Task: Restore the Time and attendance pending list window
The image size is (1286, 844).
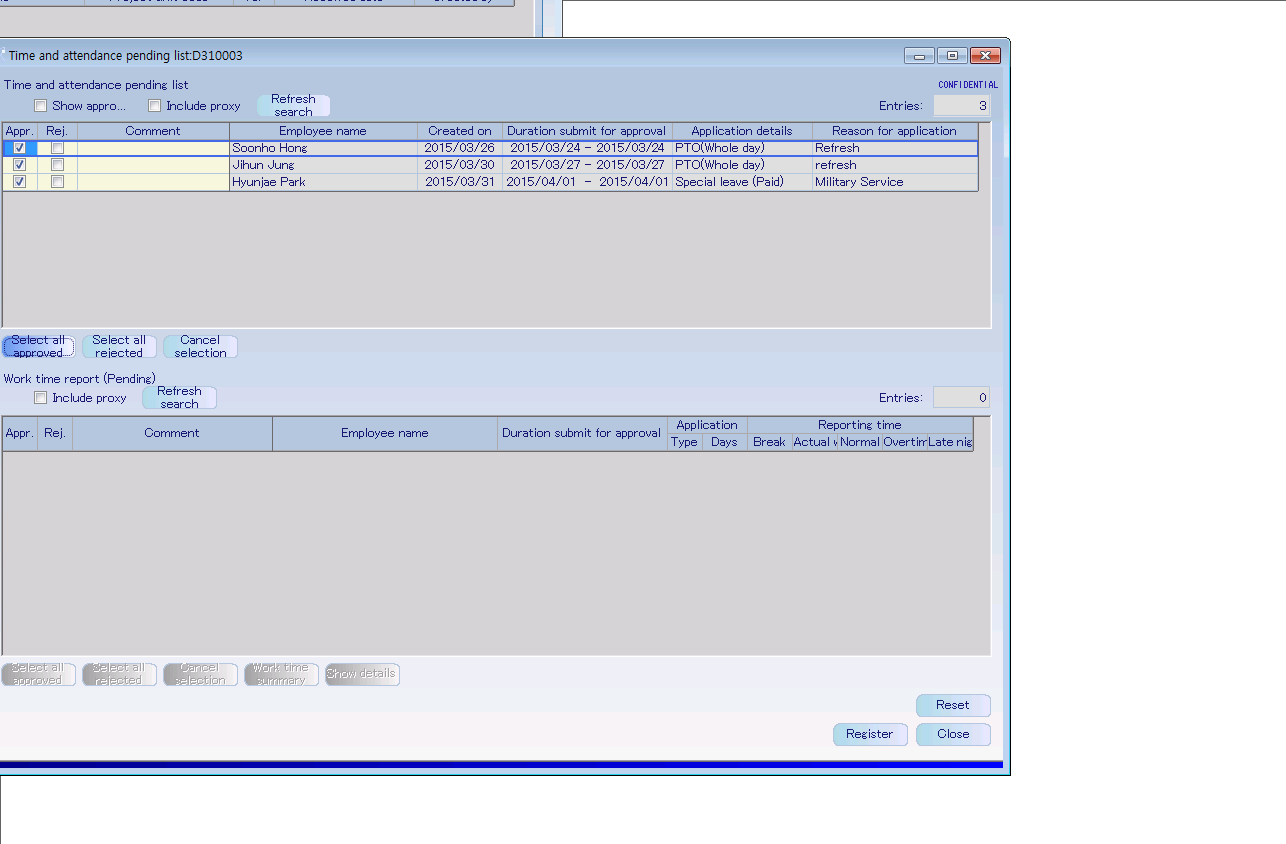Action: point(952,56)
